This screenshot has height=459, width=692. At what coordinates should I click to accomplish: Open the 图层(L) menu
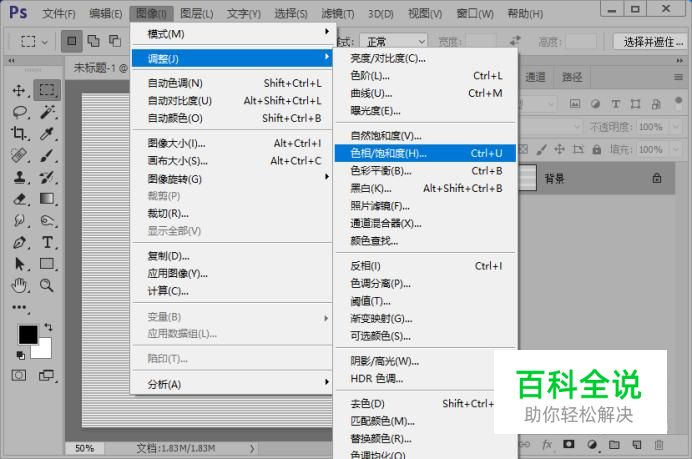(196, 14)
